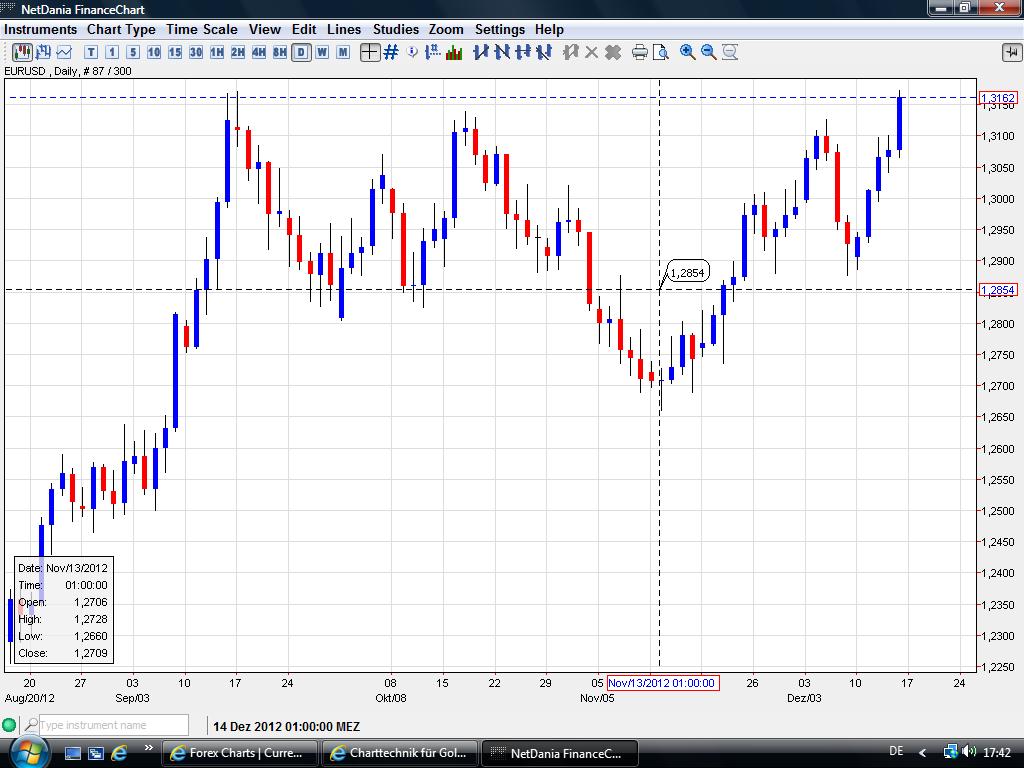The image size is (1024, 768).
Task: Toggle the crosshair cursor tool
Action: click(370, 52)
